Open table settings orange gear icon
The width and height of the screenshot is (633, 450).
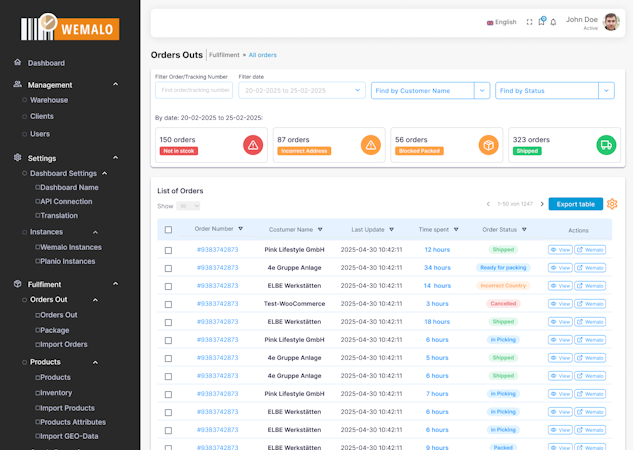tap(612, 204)
